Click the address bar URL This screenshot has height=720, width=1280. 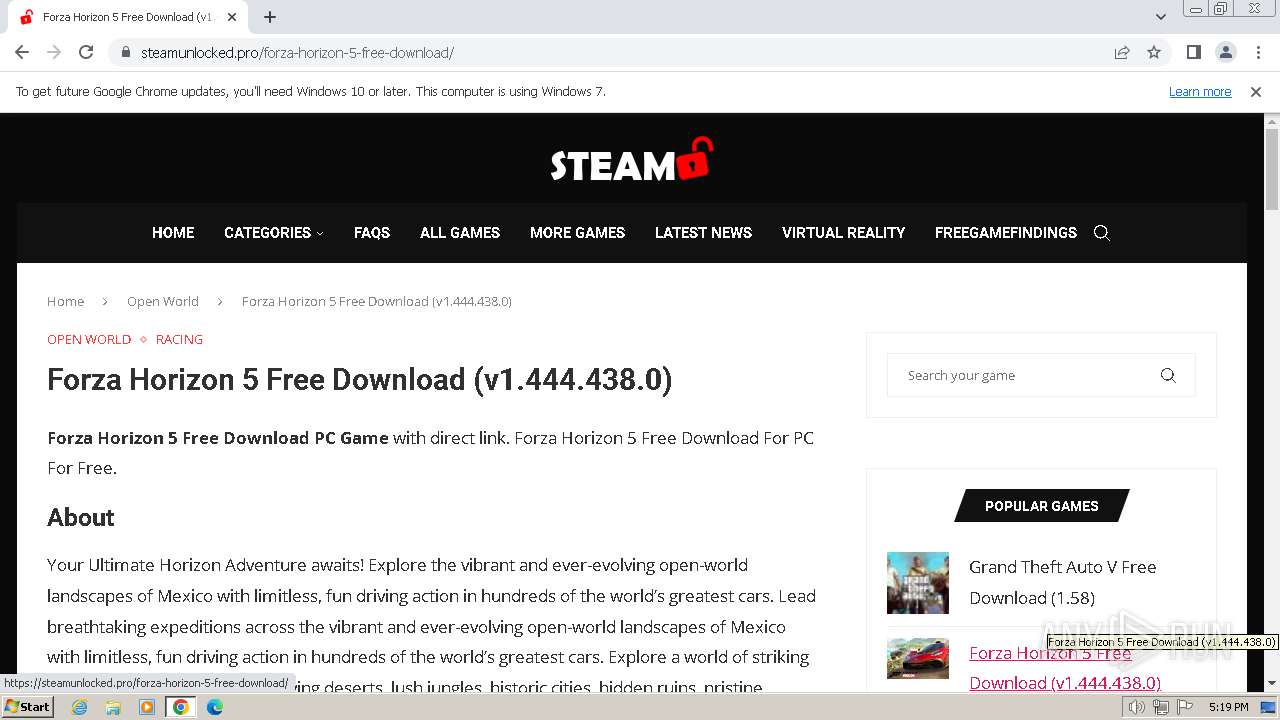pos(297,52)
